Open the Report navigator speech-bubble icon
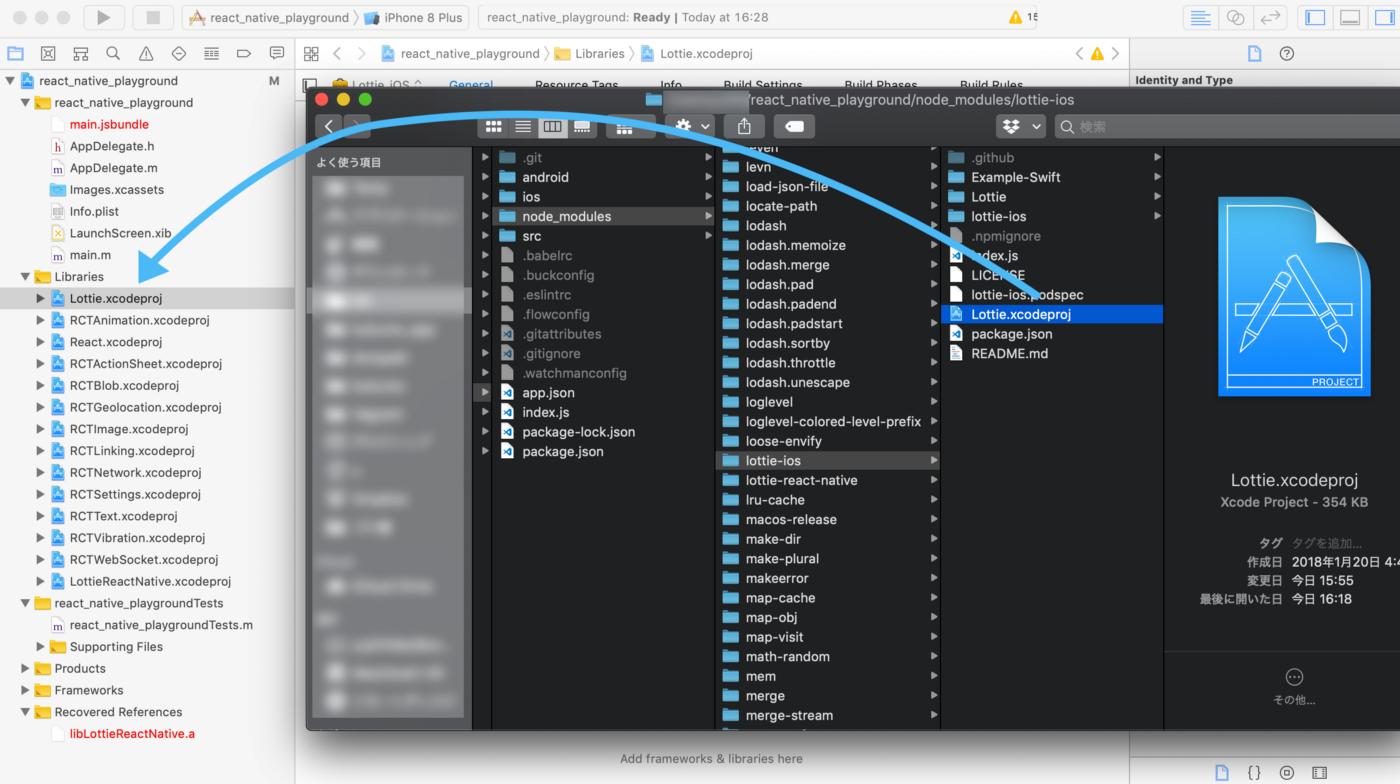Image resolution: width=1400 pixels, height=784 pixels. point(277,53)
